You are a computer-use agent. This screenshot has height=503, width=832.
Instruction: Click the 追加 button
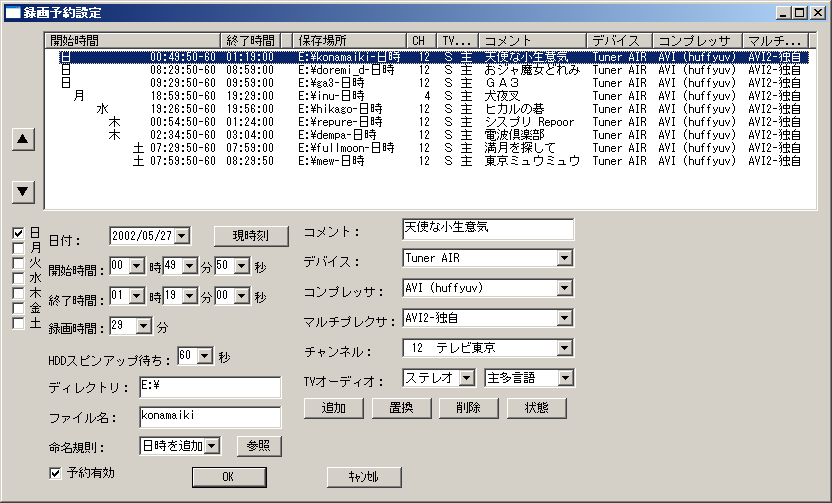pos(334,408)
